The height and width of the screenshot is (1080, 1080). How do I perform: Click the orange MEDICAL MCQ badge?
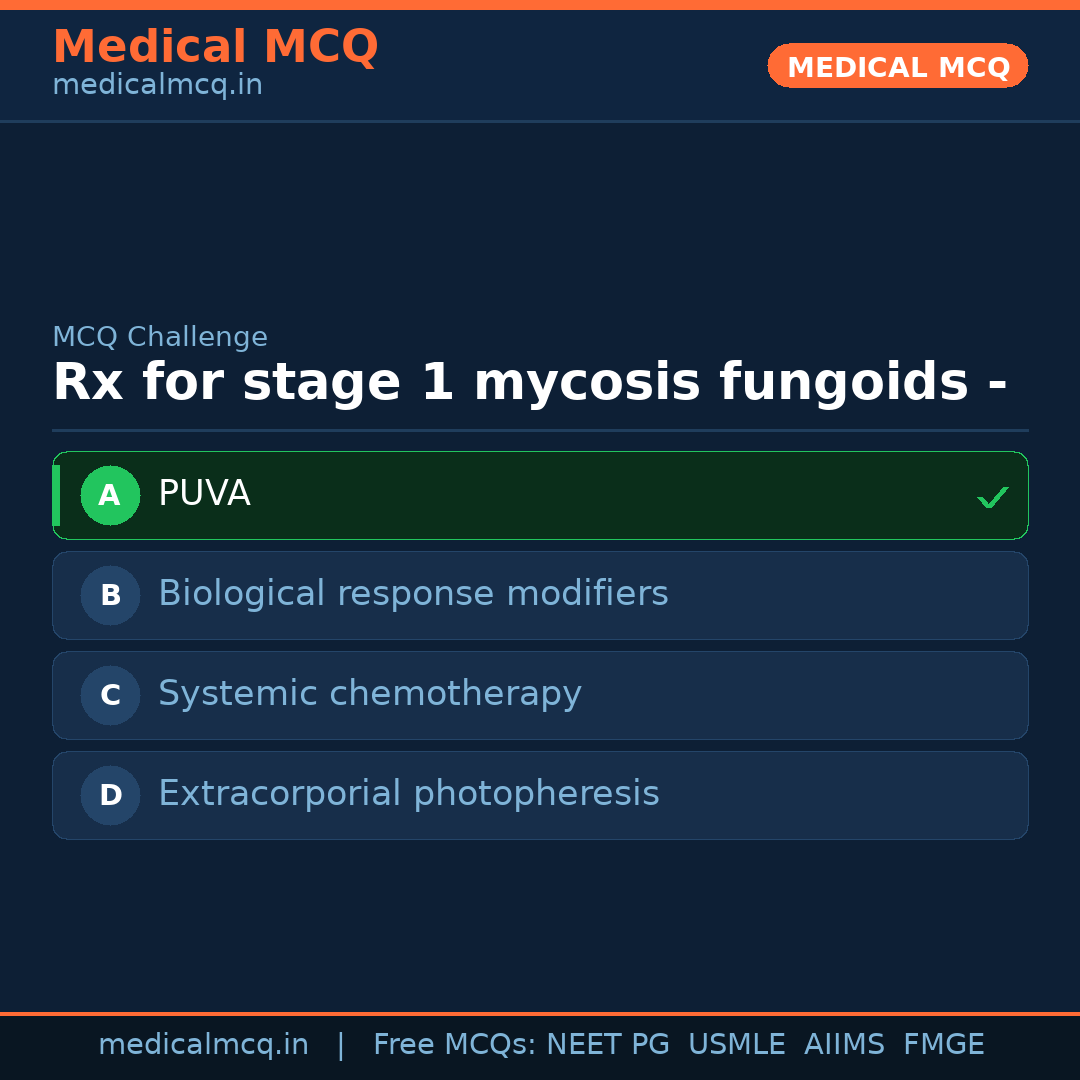coord(897,65)
